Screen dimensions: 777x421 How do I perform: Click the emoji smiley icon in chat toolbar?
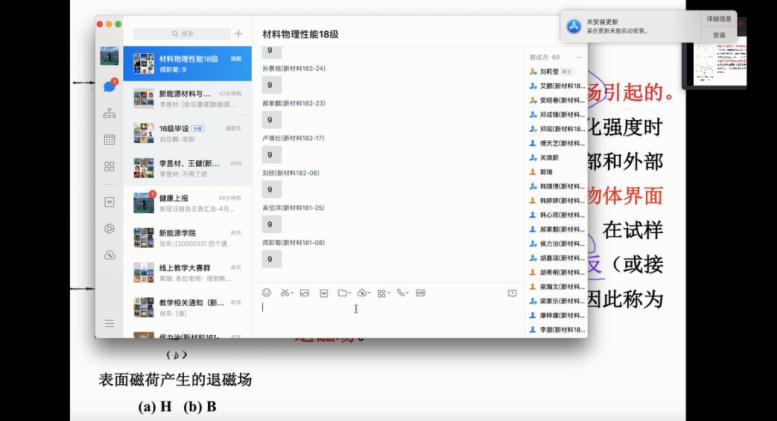point(267,293)
